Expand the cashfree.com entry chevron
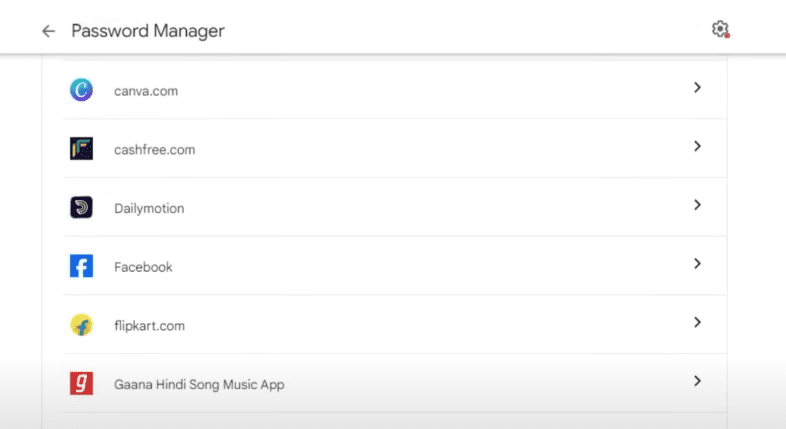Viewport: 786px width, 429px height. click(x=697, y=146)
